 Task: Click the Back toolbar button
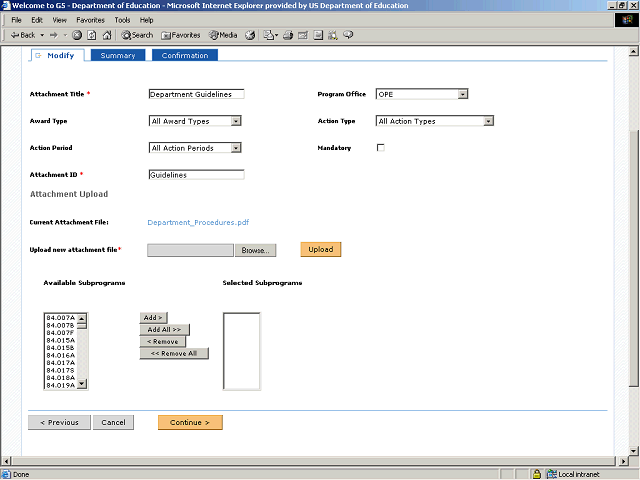coord(23,35)
